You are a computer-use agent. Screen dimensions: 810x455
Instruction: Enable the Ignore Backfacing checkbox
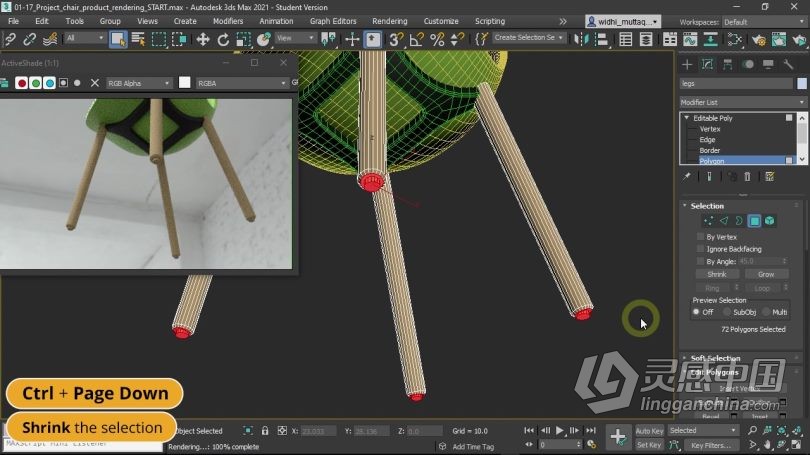click(700, 249)
